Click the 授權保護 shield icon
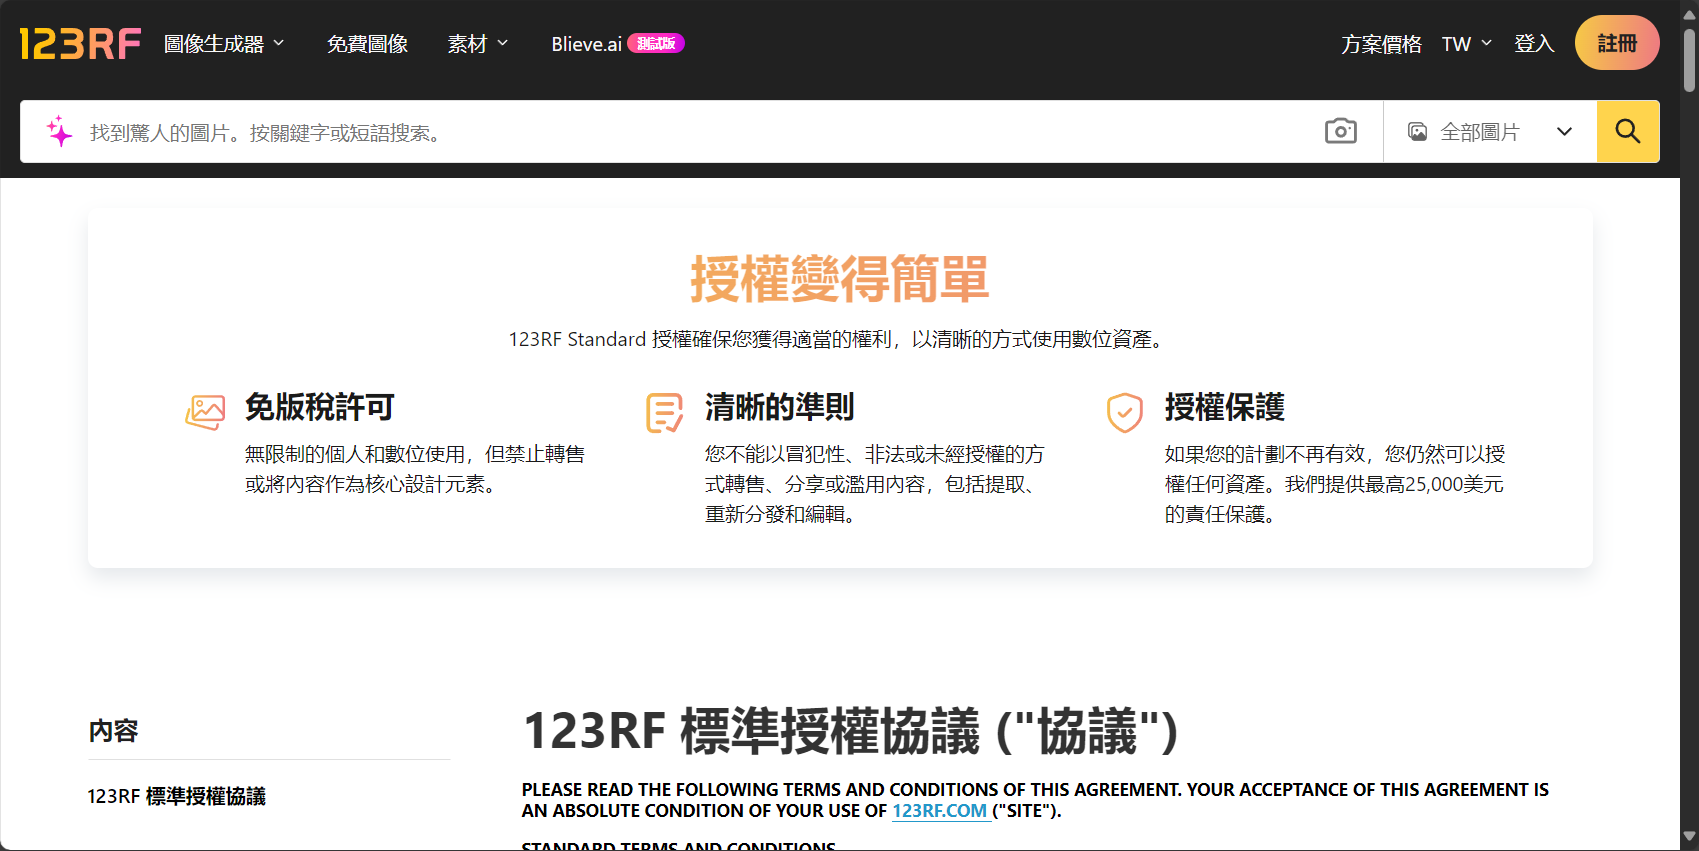Image resolution: width=1699 pixels, height=851 pixels. 1125,412
